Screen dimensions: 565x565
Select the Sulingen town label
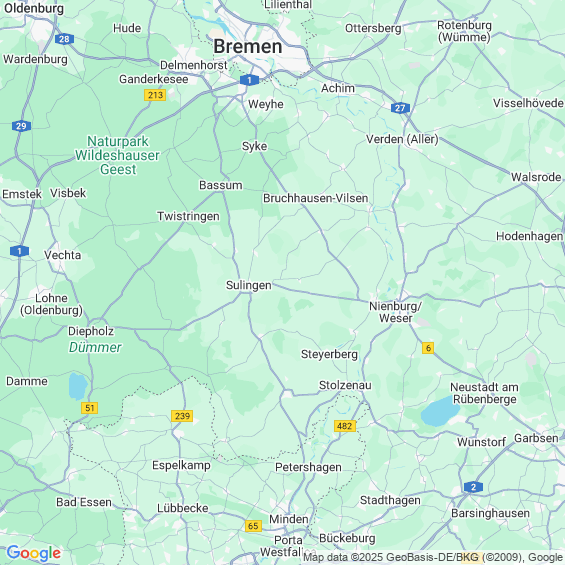pyautogui.click(x=249, y=285)
